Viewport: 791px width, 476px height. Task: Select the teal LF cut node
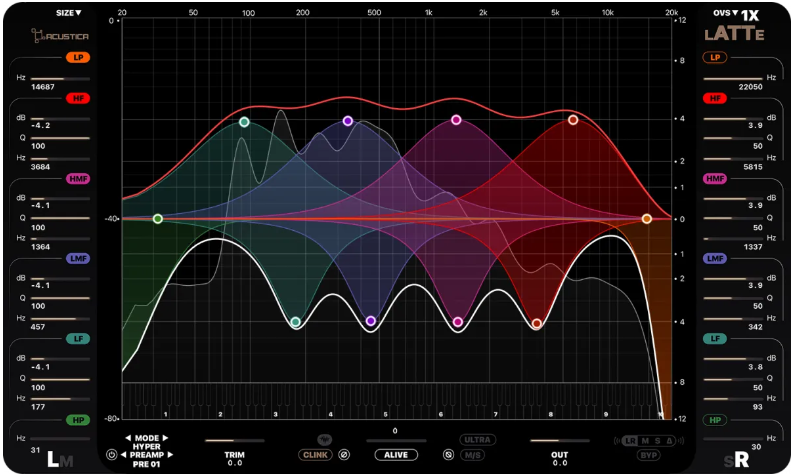[296, 322]
